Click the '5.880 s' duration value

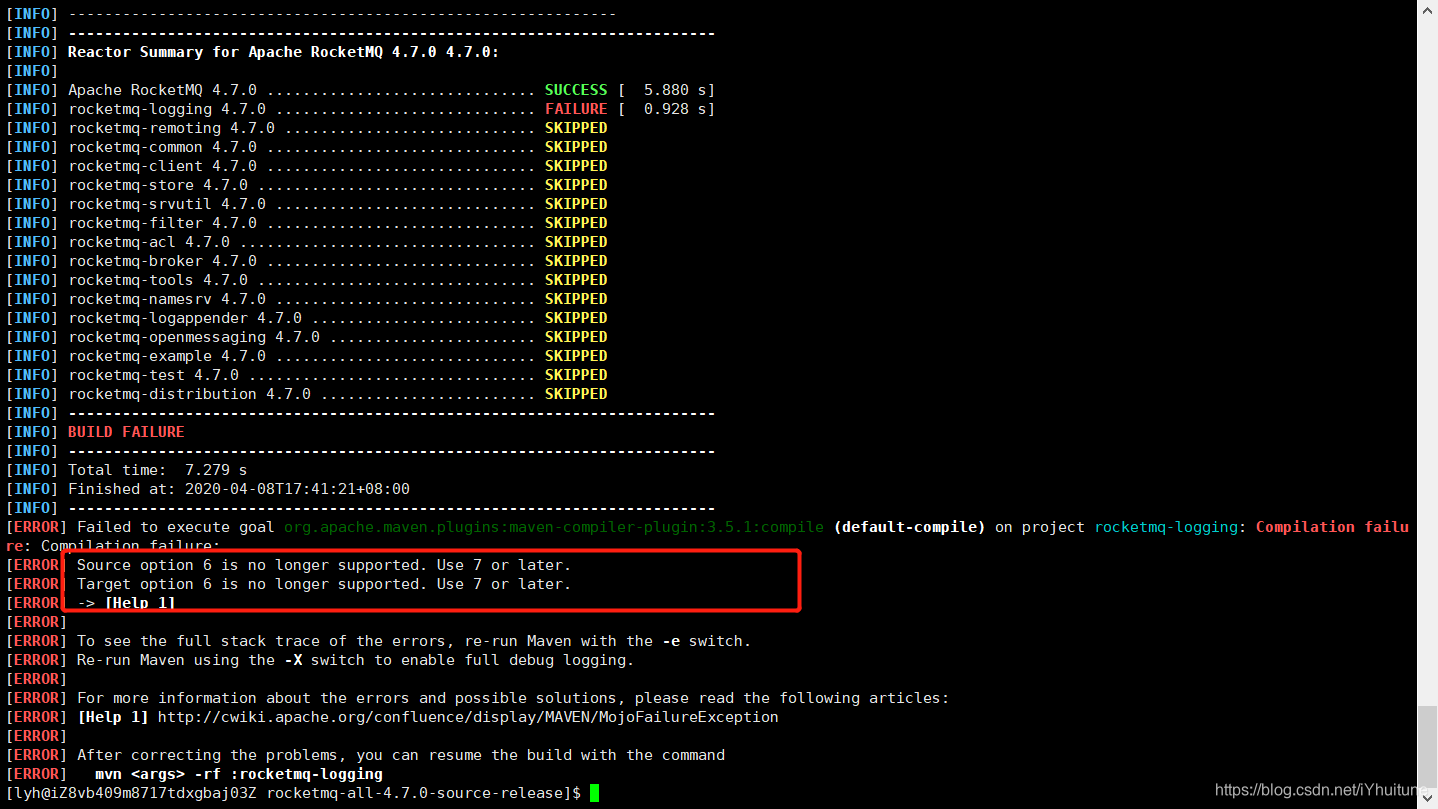[675, 90]
